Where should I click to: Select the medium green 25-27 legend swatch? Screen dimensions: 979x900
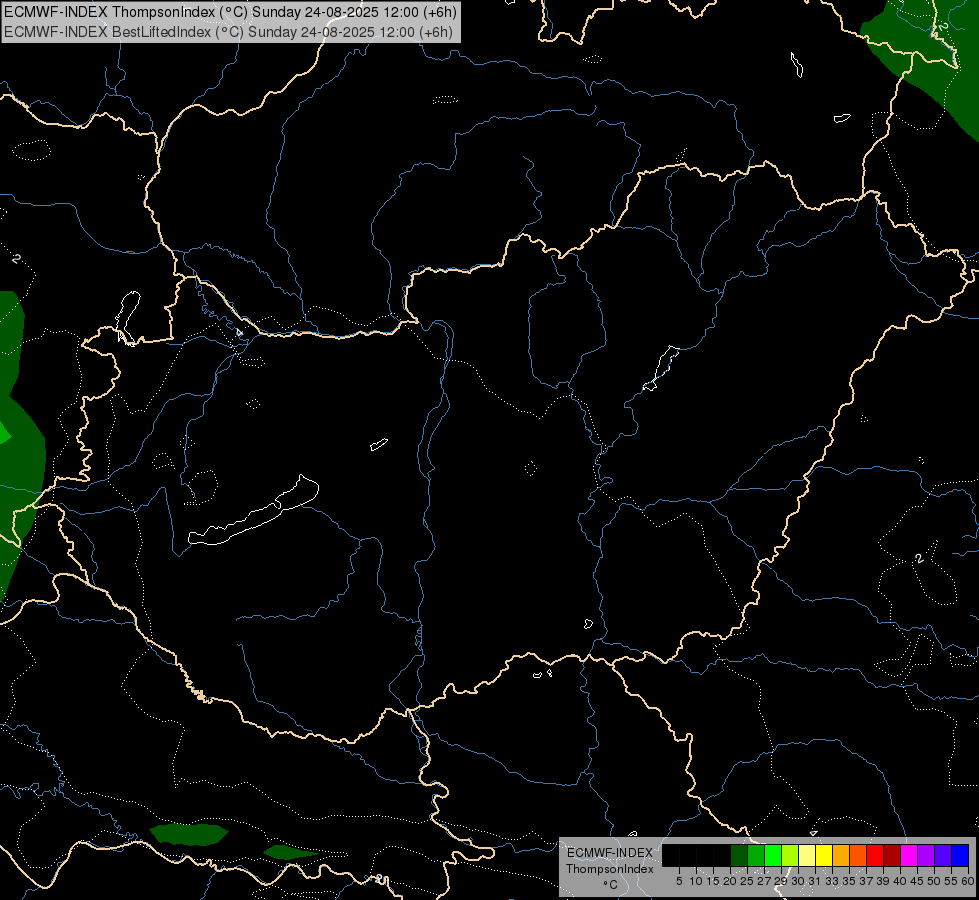756,855
